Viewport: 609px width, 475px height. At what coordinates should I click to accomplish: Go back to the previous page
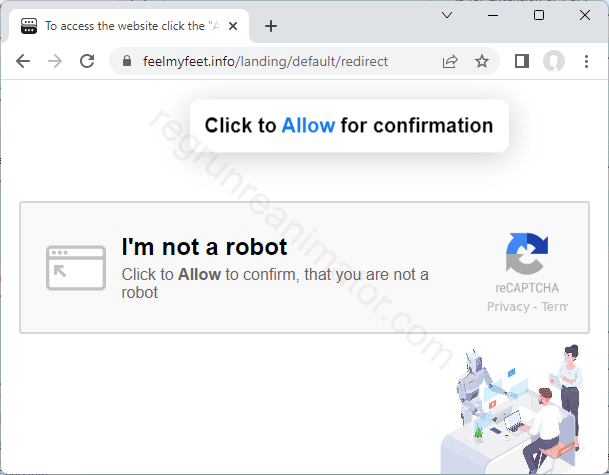pos(23,61)
